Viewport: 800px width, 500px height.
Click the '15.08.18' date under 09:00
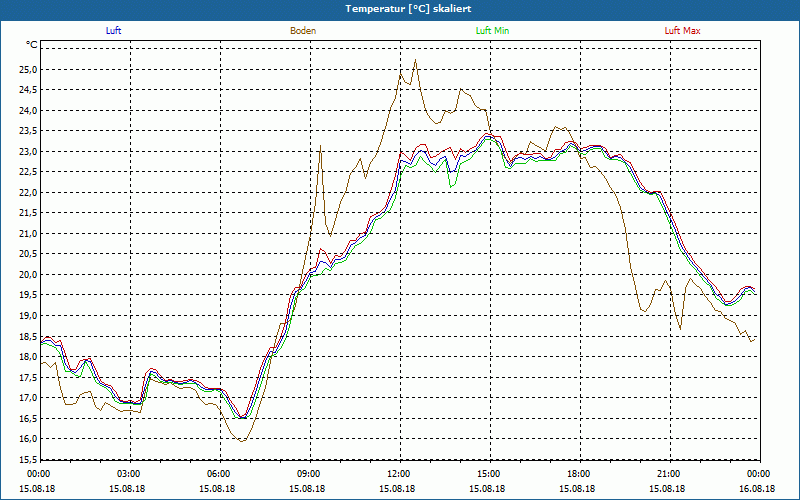[x=308, y=488]
